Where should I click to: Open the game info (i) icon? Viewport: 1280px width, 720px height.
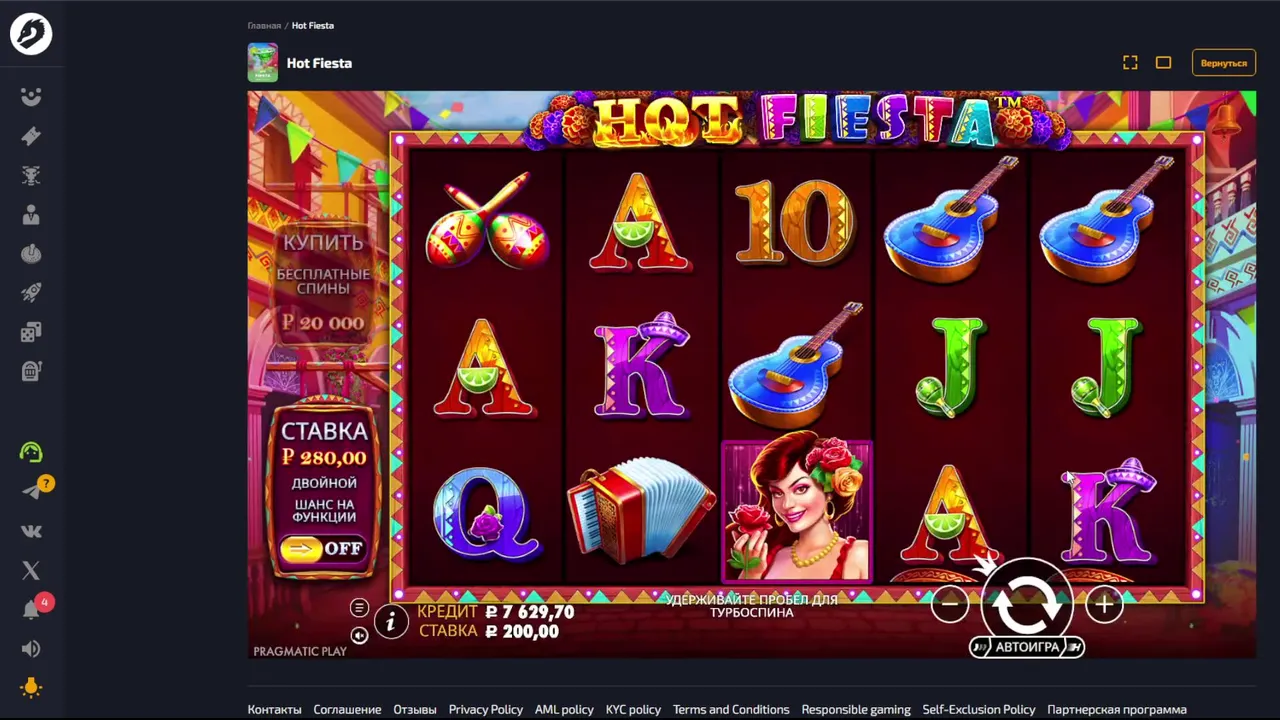coord(391,622)
